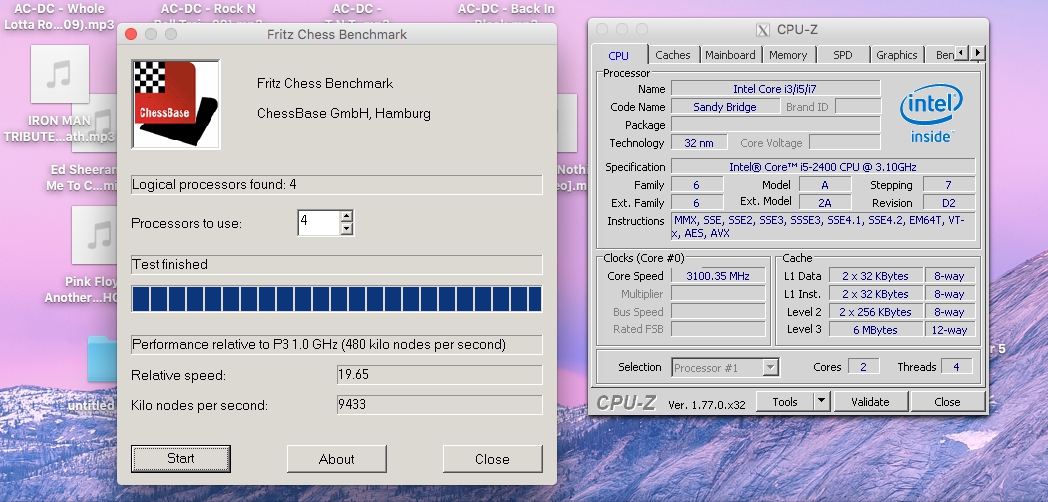Click the Processors to use input field

319,223
